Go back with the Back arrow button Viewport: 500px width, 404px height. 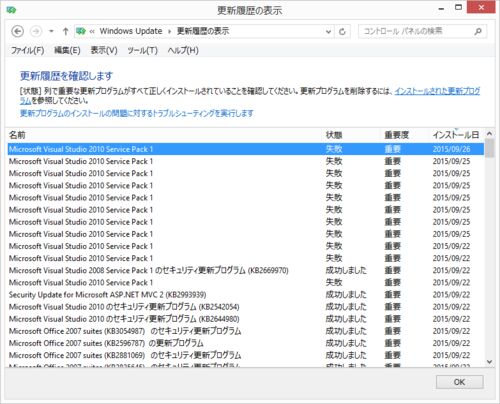pyautogui.click(x=17, y=31)
